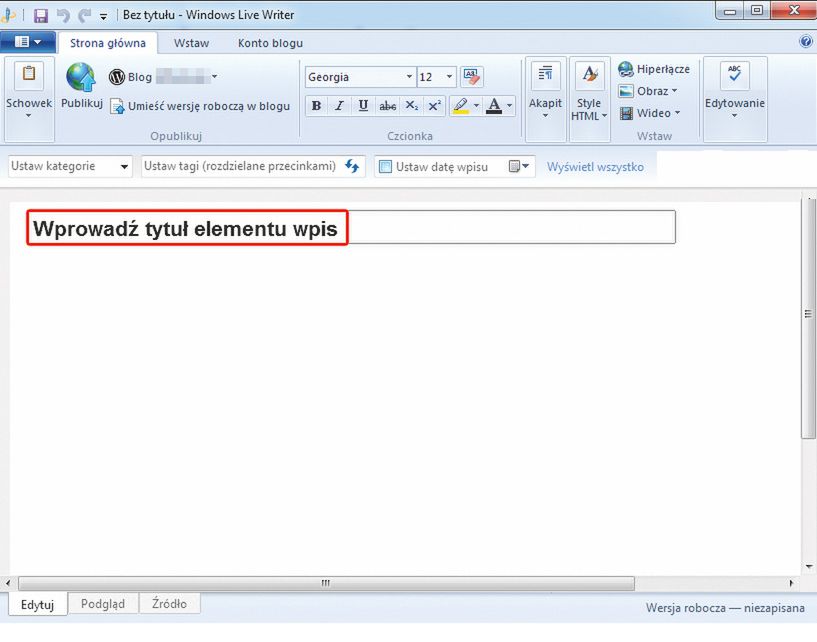This screenshot has width=817, height=642.
Task: Click Umieść wersję roboczą w blogu
Action: 201,106
